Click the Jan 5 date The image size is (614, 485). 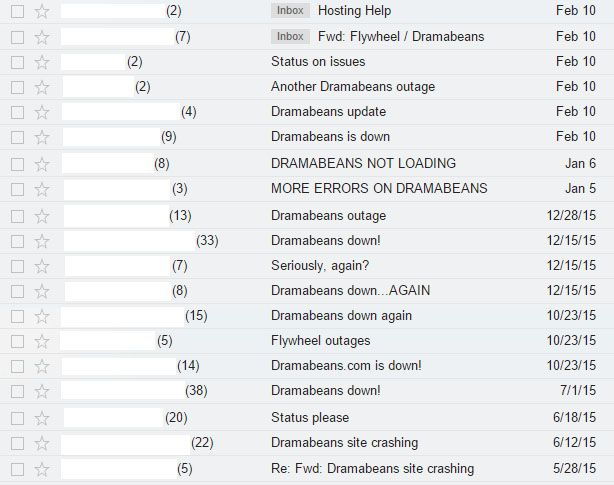581,188
